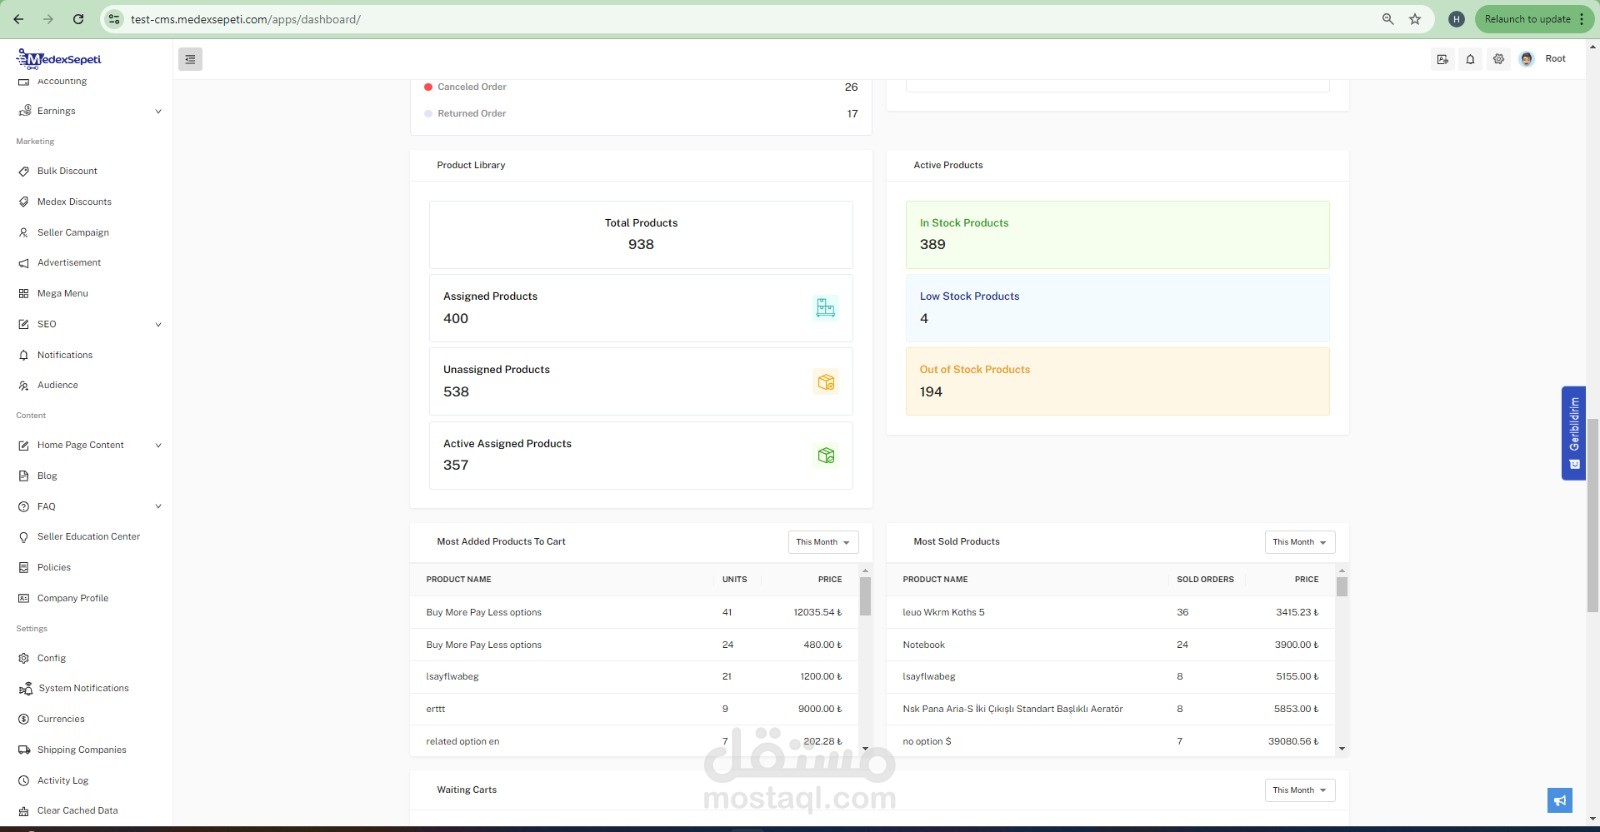This screenshot has width=1600, height=832.
Task: Open the Geribildirim feedback side tab
Action: [1574, 433]
